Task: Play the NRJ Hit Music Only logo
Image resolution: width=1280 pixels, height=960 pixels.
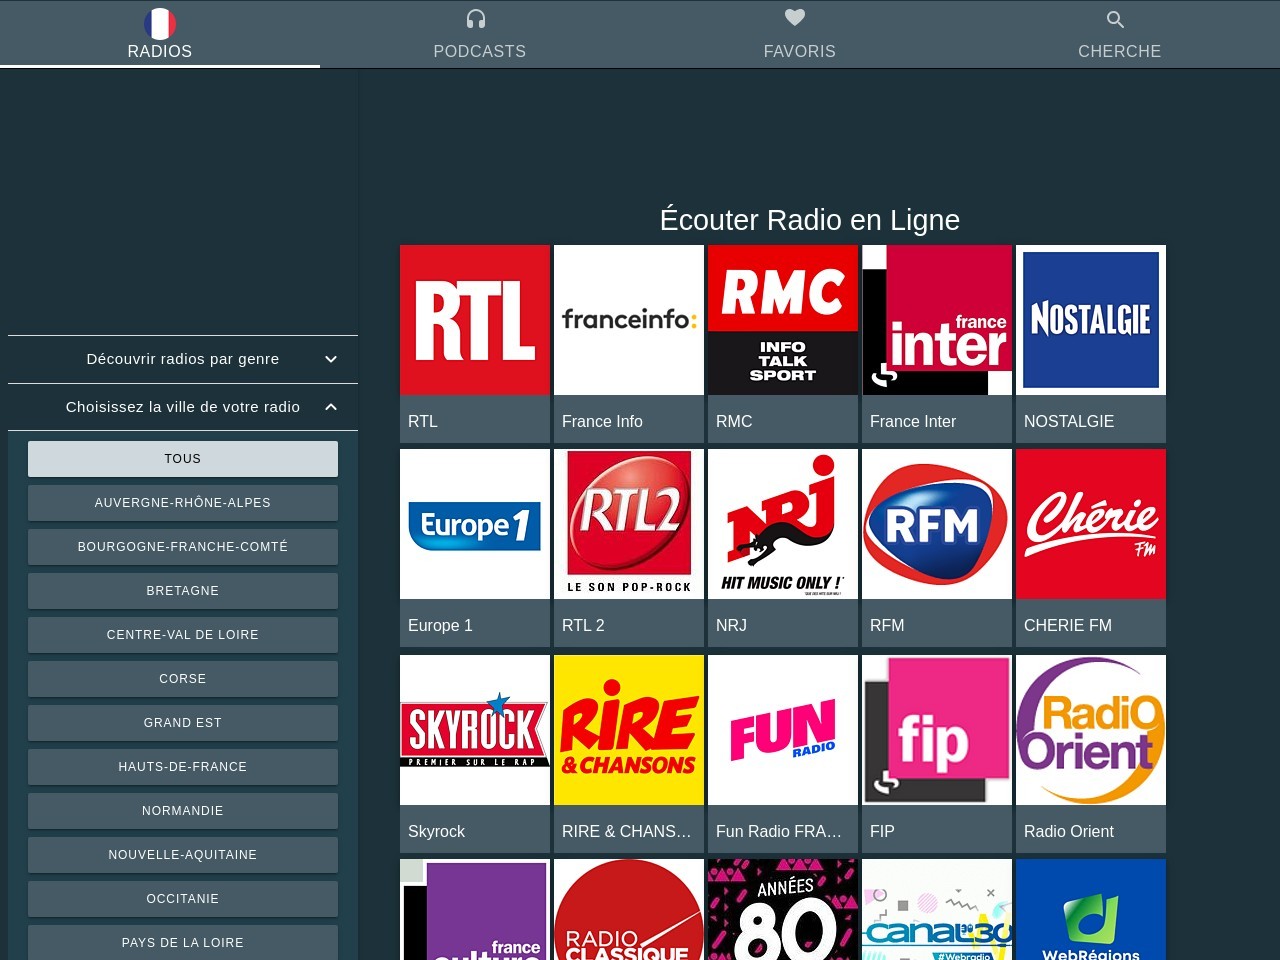Action: tap(783, 524)
